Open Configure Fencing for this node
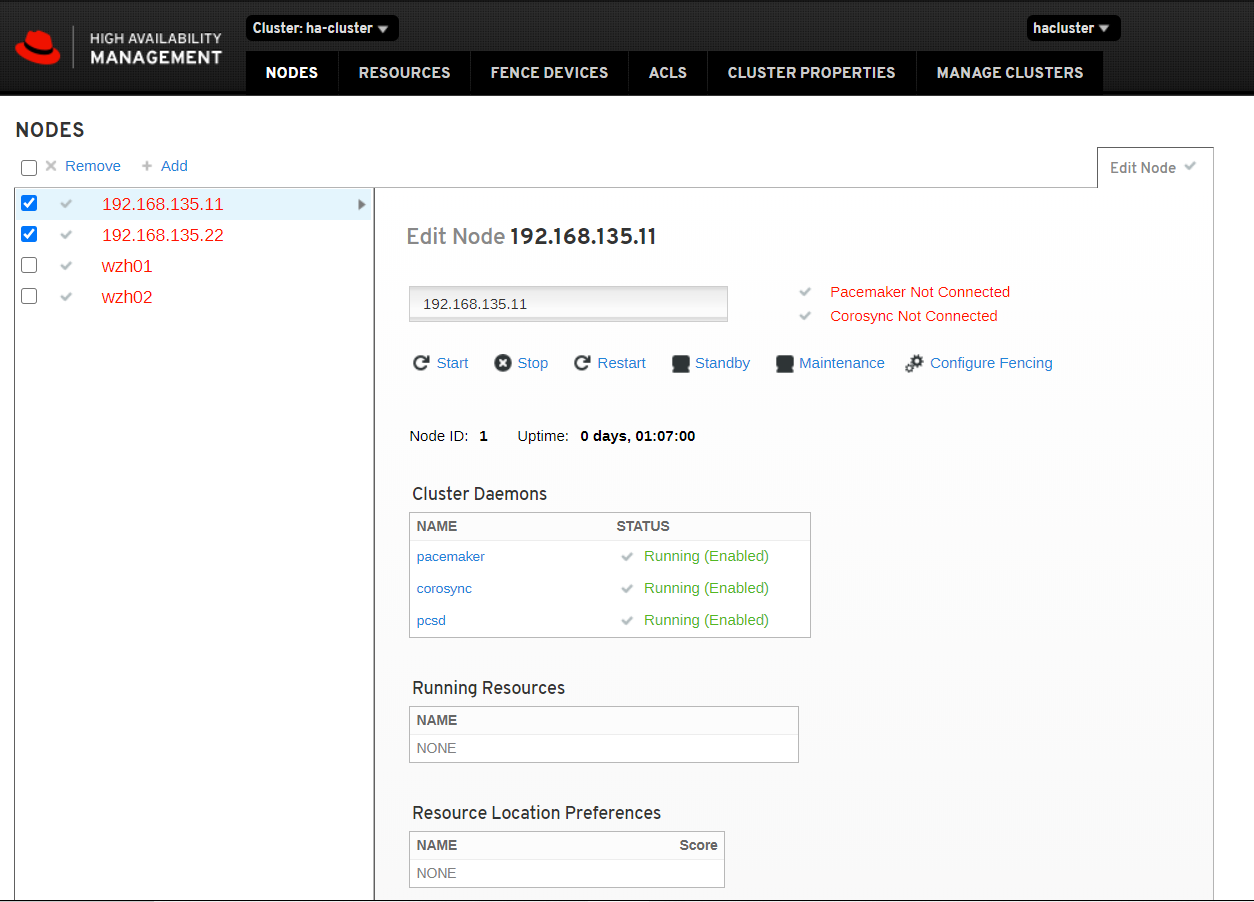Screen dimensions: 1254x902 point(979,363)
